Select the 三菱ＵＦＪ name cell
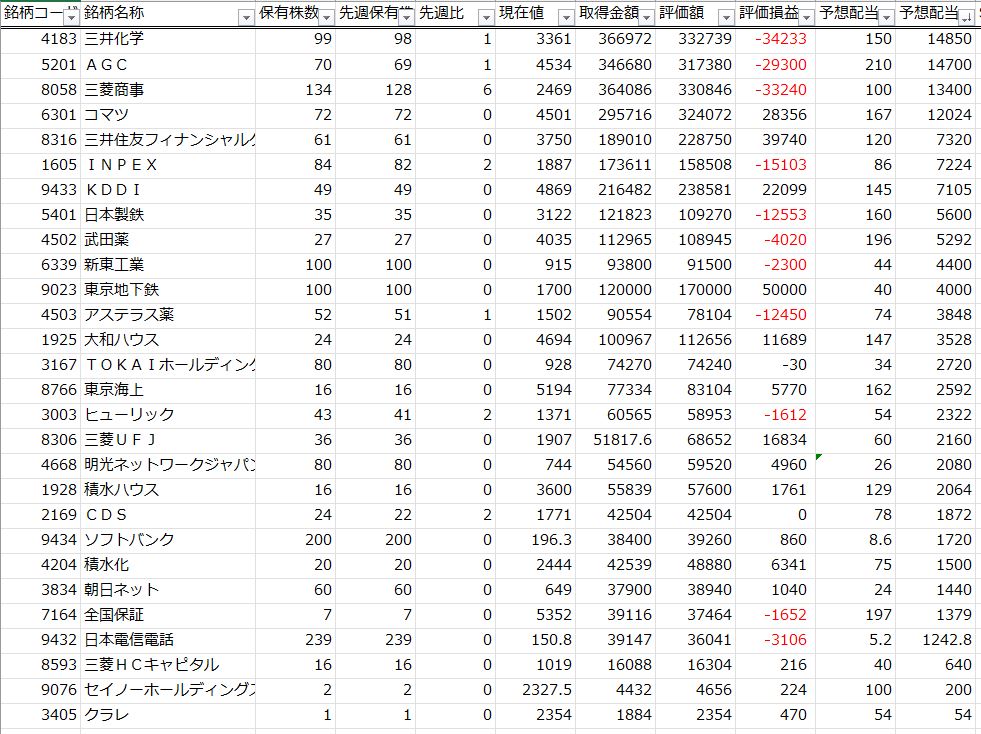 [x=168, y=440]
